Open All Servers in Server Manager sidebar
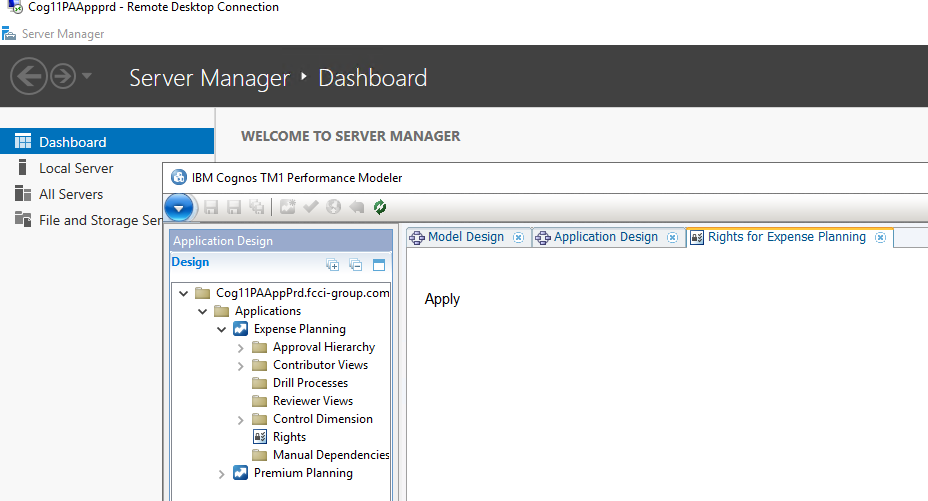The image size is (928, 501). (71, 195)
